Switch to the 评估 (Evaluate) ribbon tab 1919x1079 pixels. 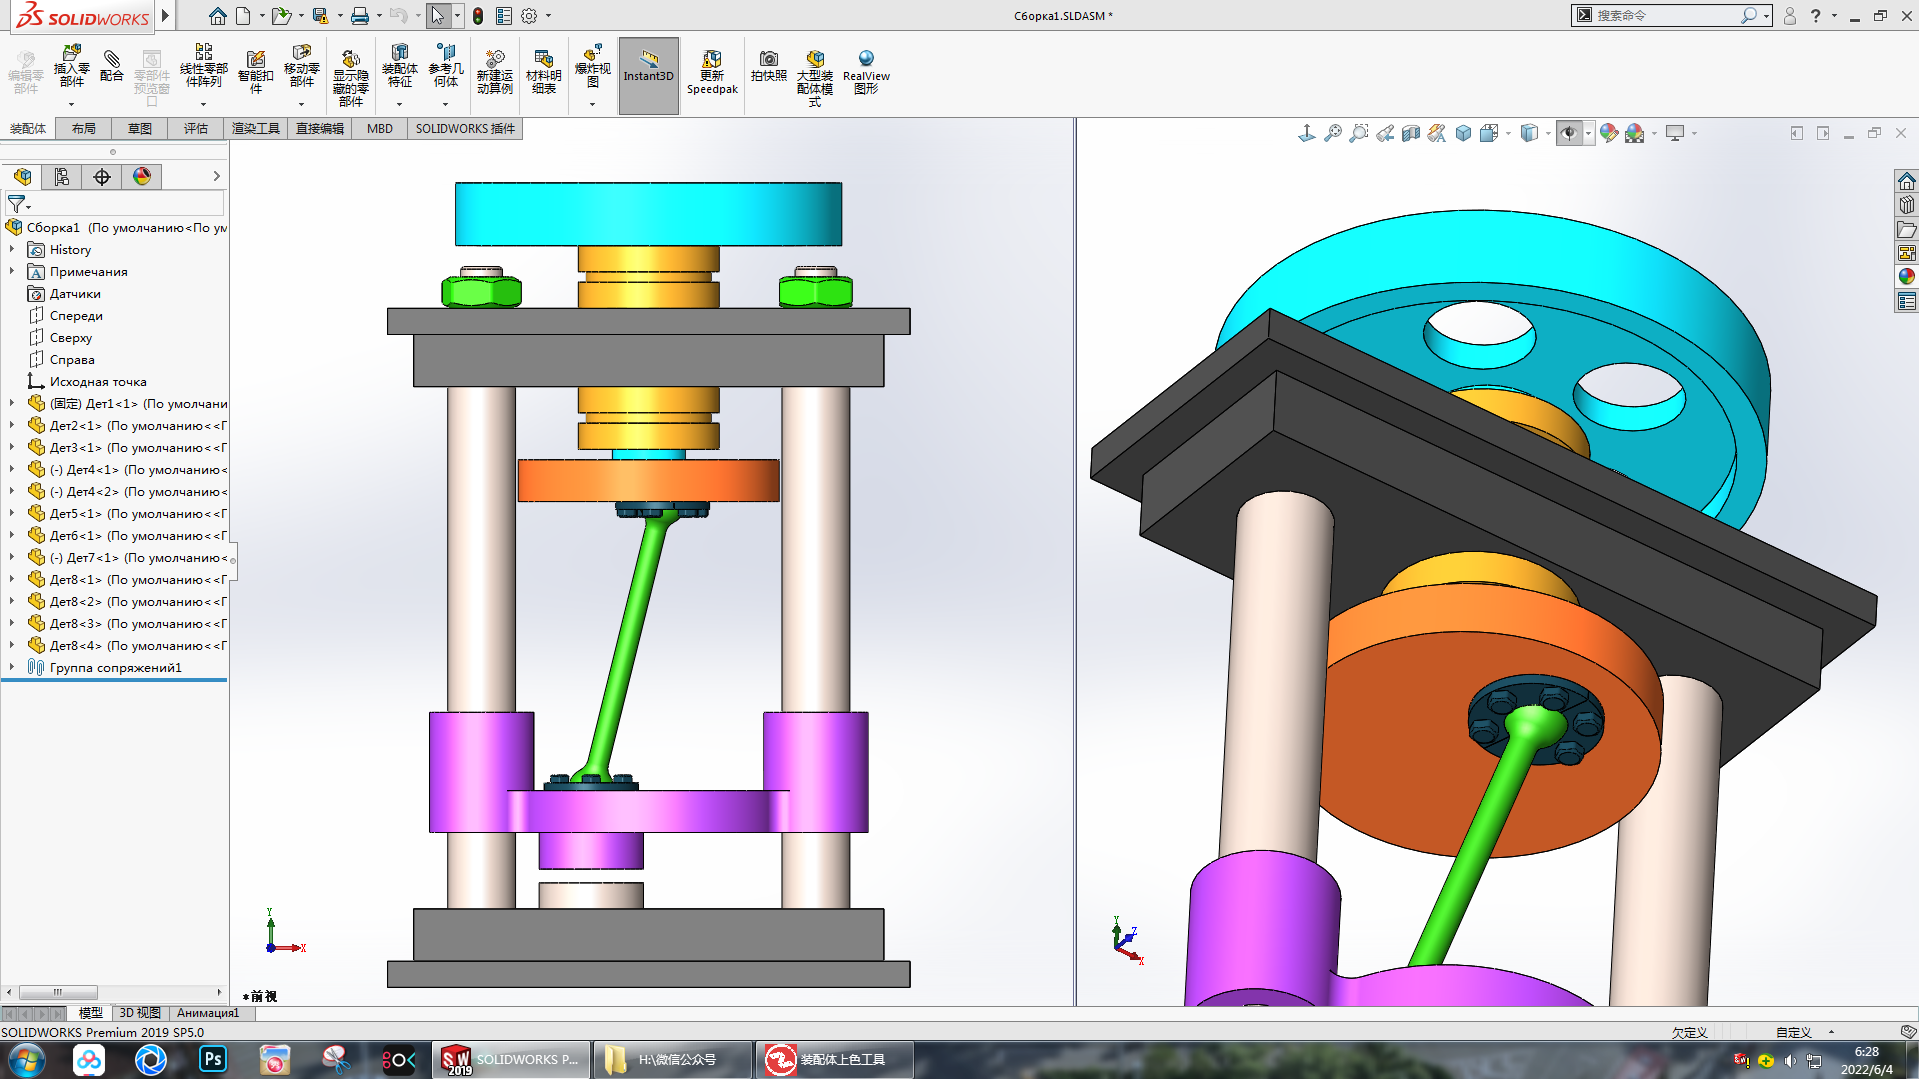point(195,129)
